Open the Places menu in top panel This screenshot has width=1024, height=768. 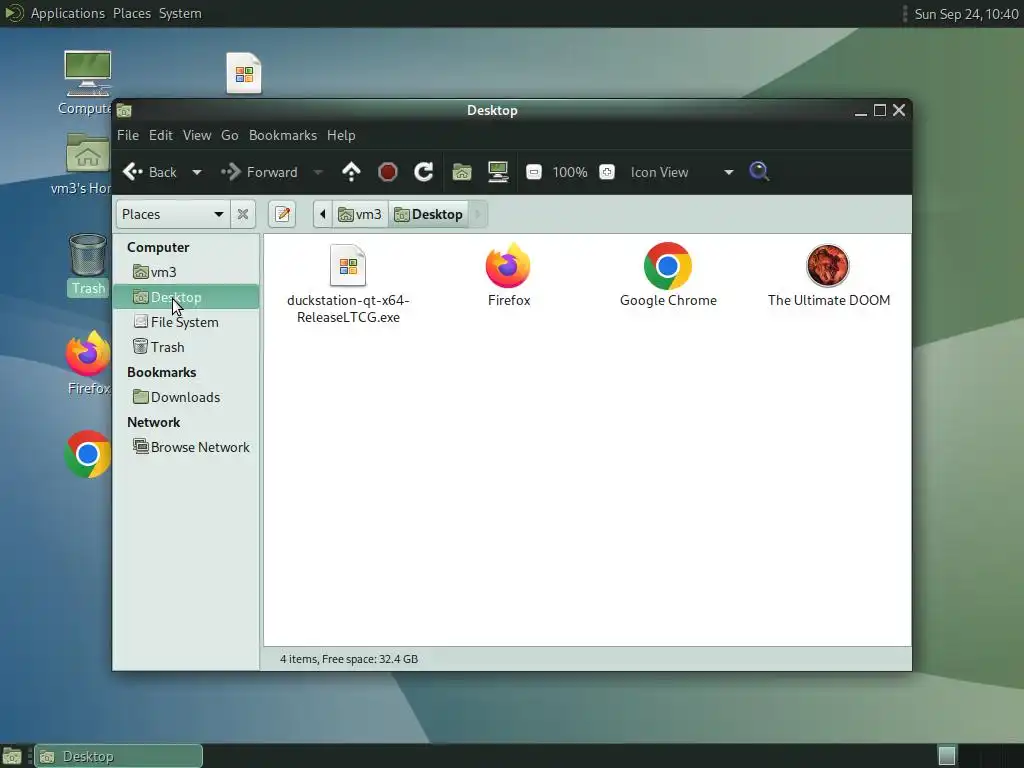pos(132,13)
